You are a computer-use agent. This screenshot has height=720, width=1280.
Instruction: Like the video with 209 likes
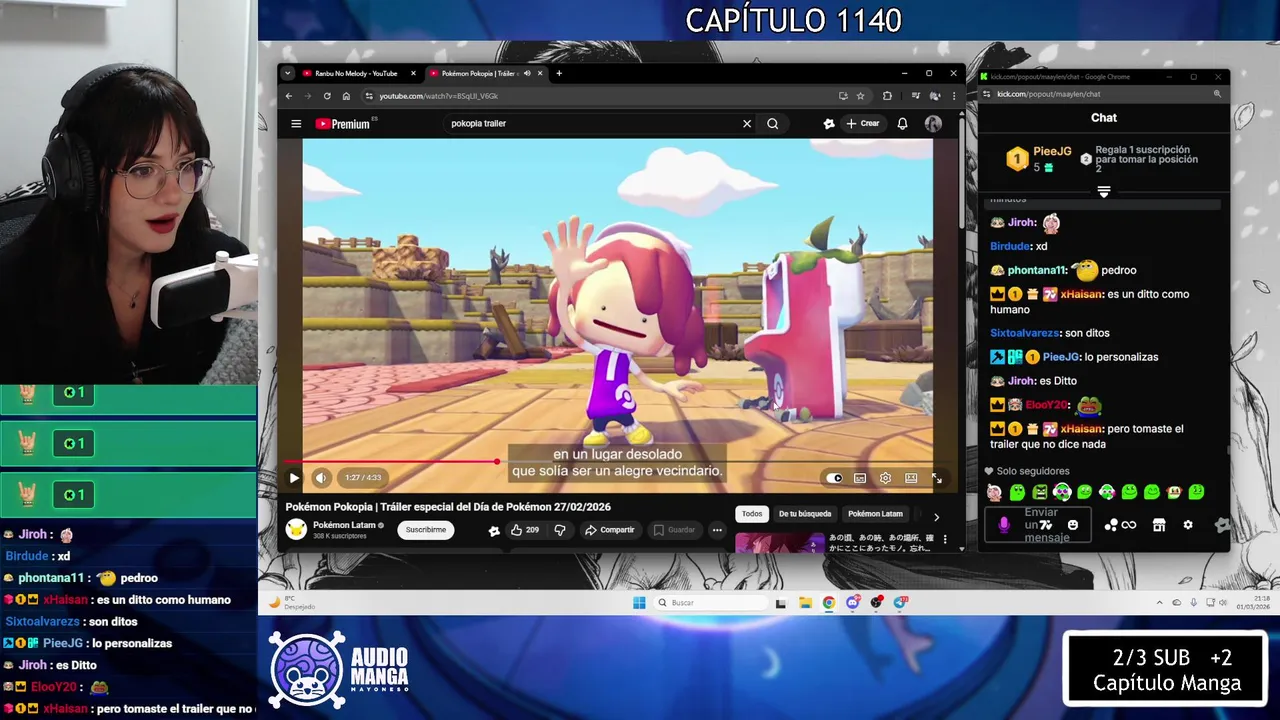point(525,530)
